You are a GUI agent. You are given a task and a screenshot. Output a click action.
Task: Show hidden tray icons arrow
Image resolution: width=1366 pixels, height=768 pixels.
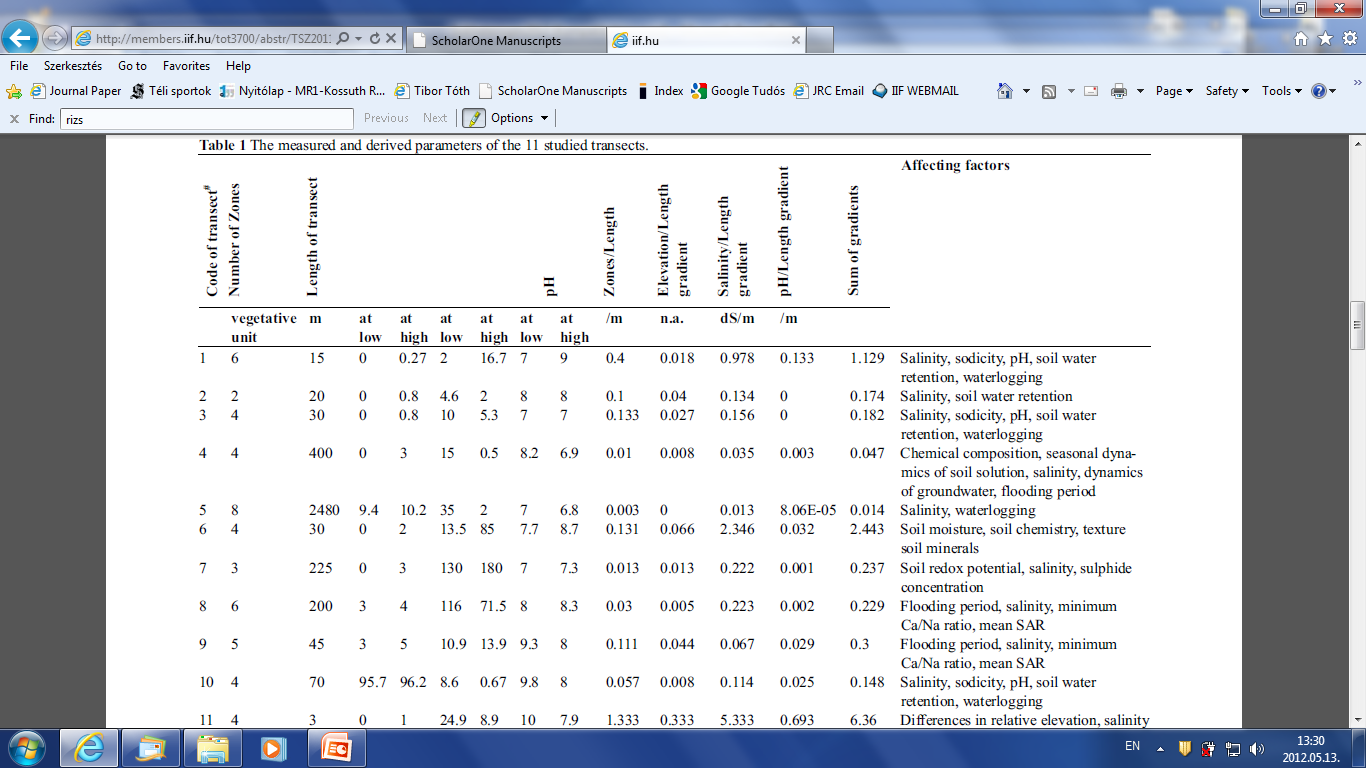1162,748
